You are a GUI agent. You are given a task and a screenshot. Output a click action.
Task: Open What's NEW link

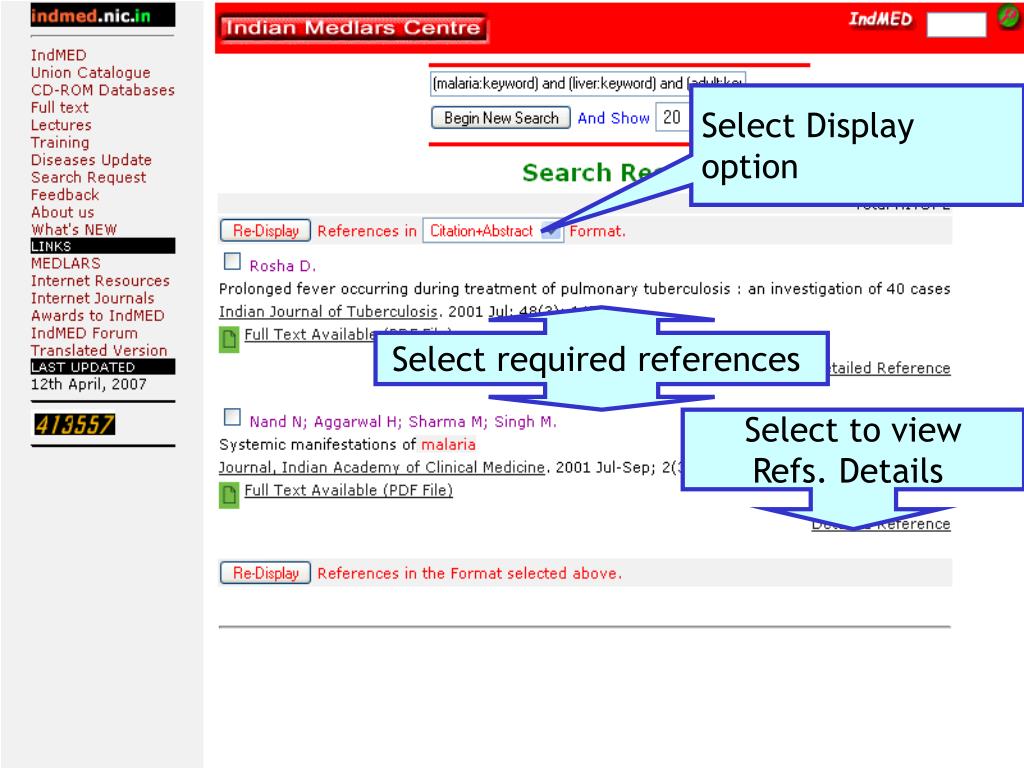(x=74, y=229)
